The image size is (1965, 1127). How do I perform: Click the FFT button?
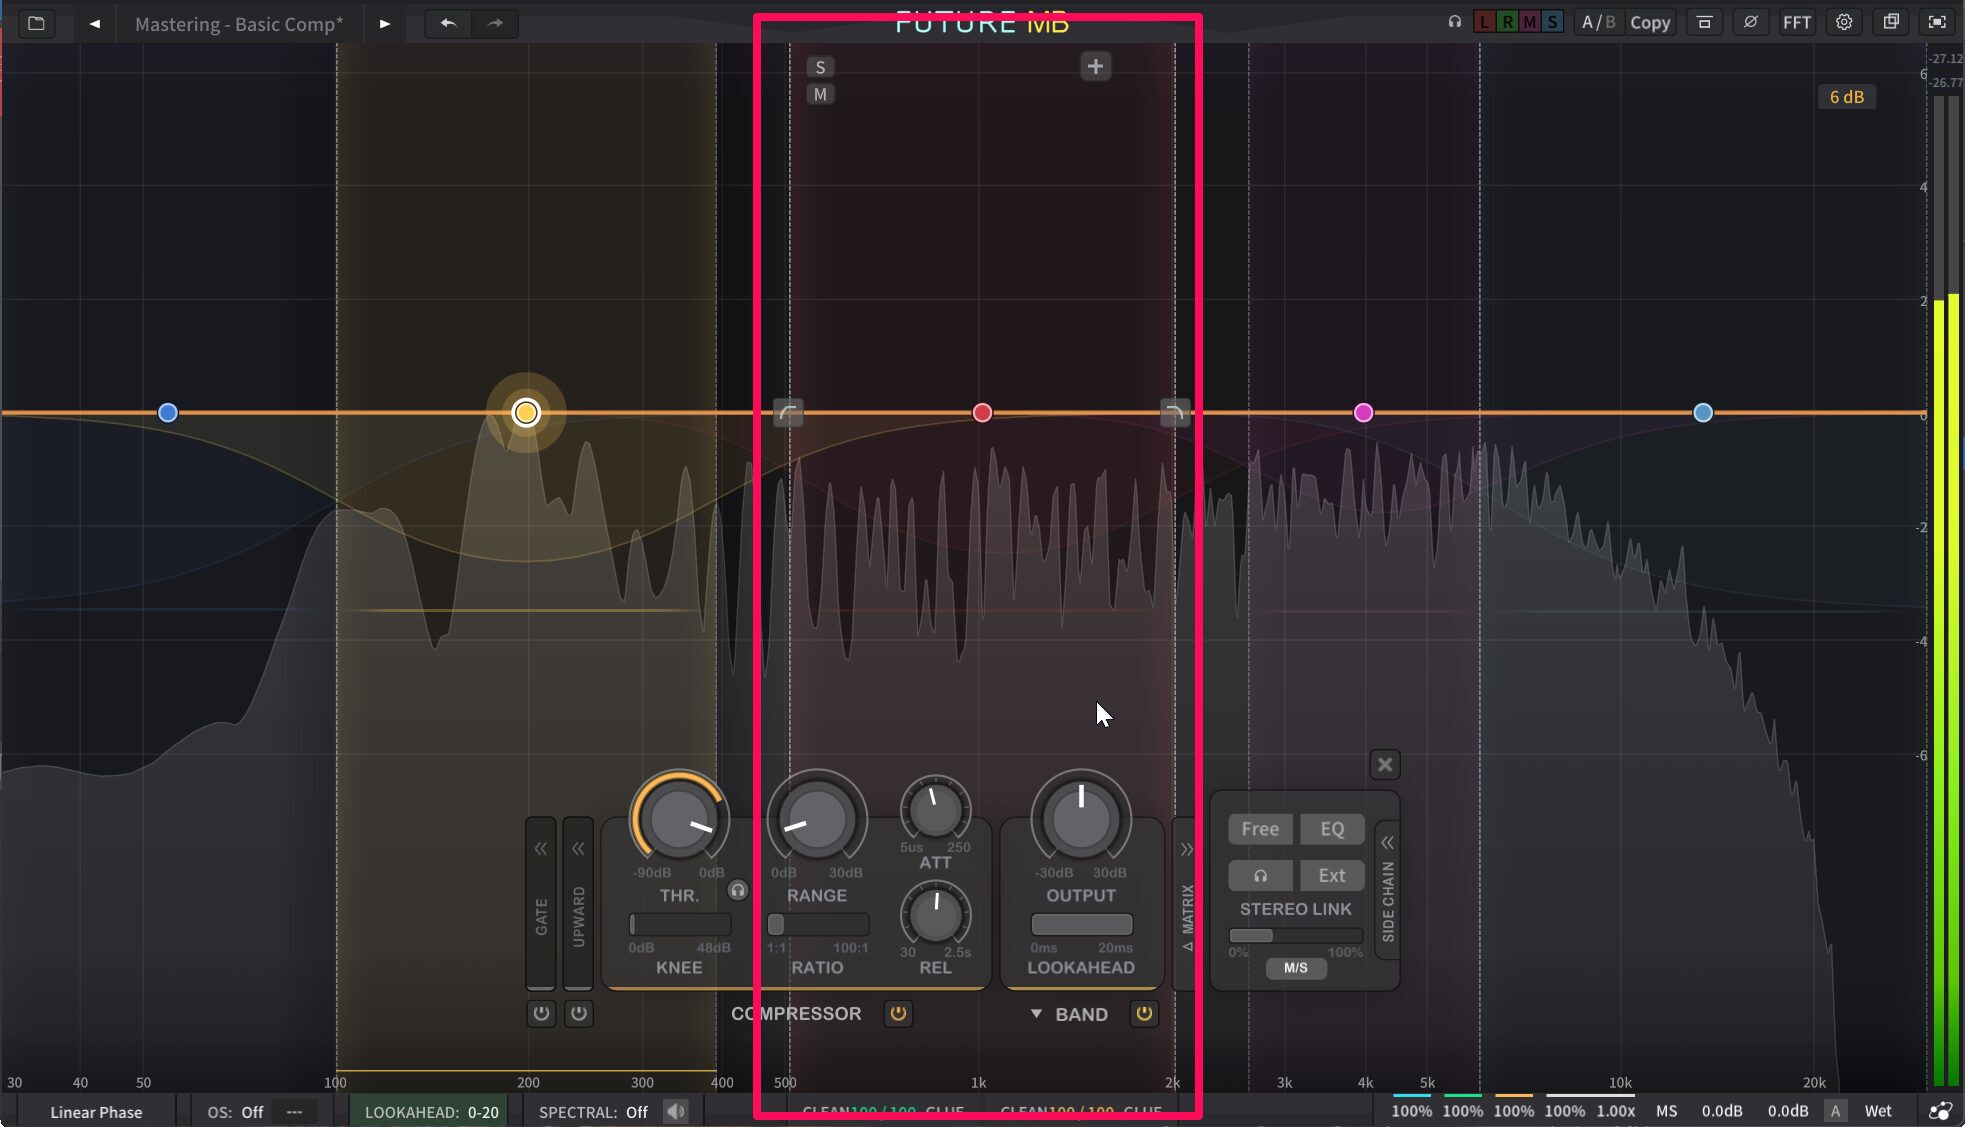(1797, 22)
